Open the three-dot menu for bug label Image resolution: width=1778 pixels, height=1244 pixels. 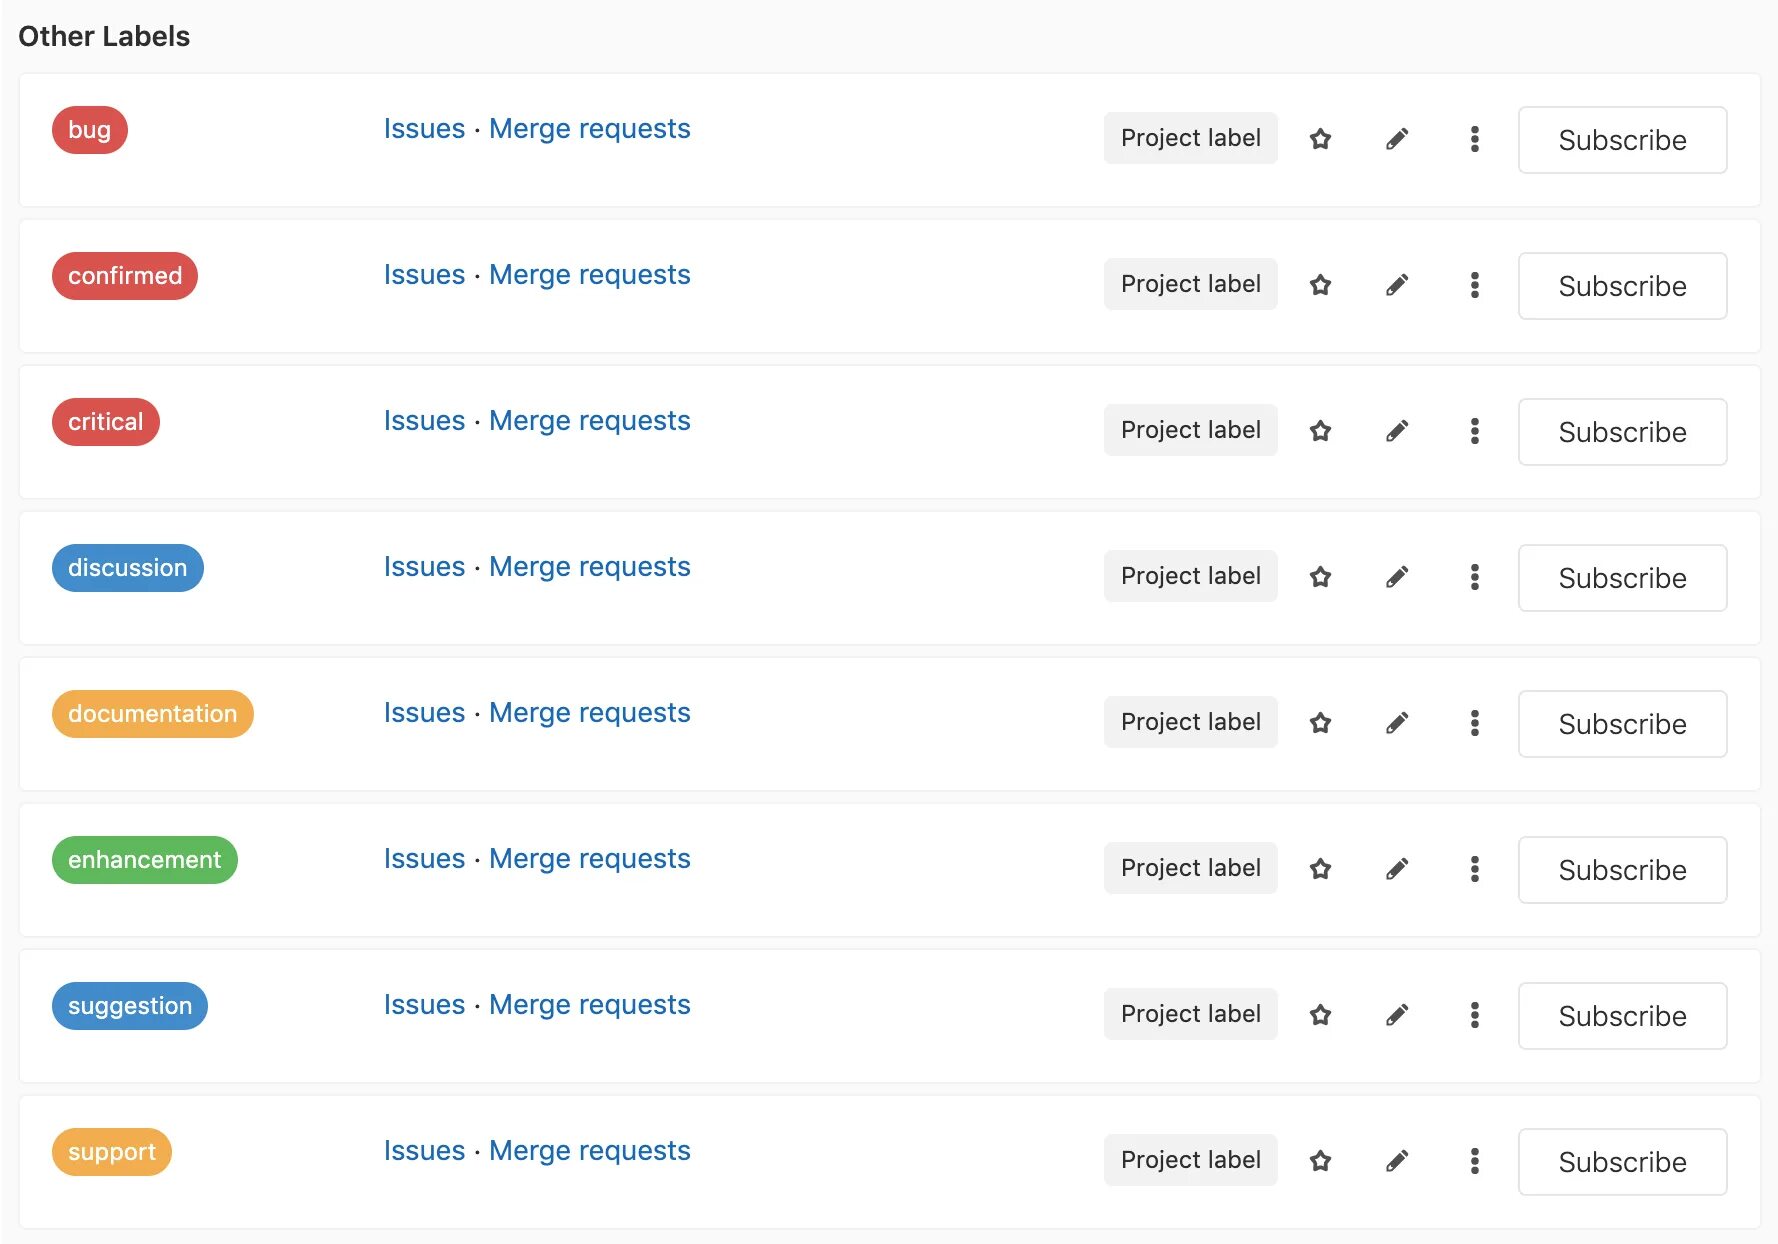click(1474, 139)
